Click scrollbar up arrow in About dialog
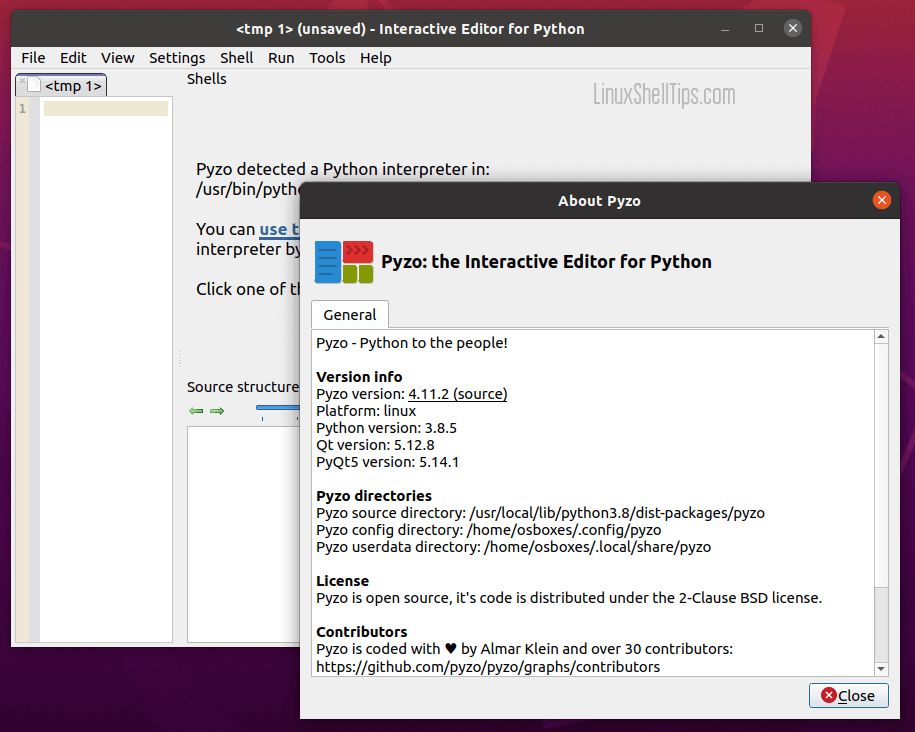This screenshot has height=732, width=915. click(881, 337)
